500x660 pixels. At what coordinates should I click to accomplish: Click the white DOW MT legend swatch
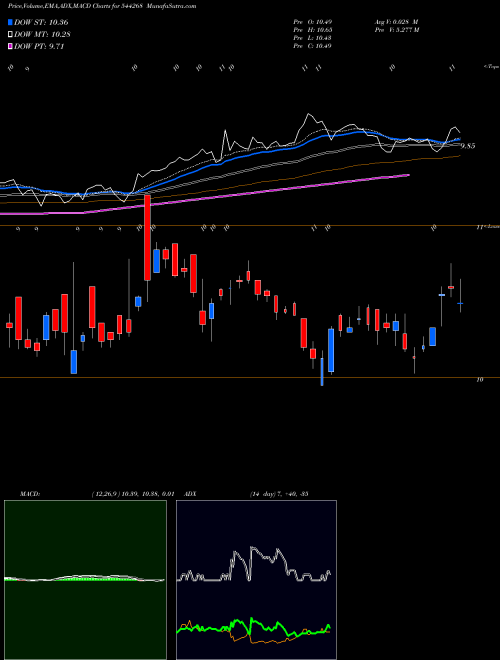(11, 34)
